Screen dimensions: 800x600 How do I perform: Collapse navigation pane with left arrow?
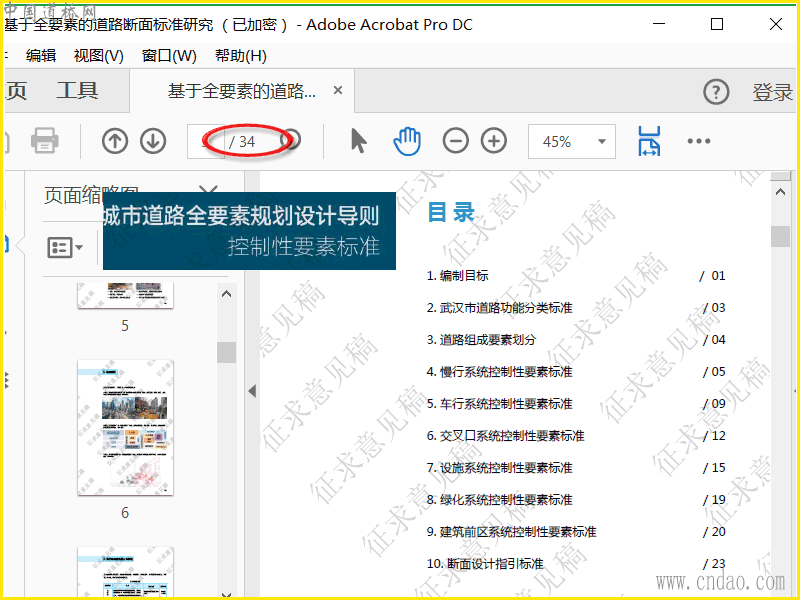252,391
